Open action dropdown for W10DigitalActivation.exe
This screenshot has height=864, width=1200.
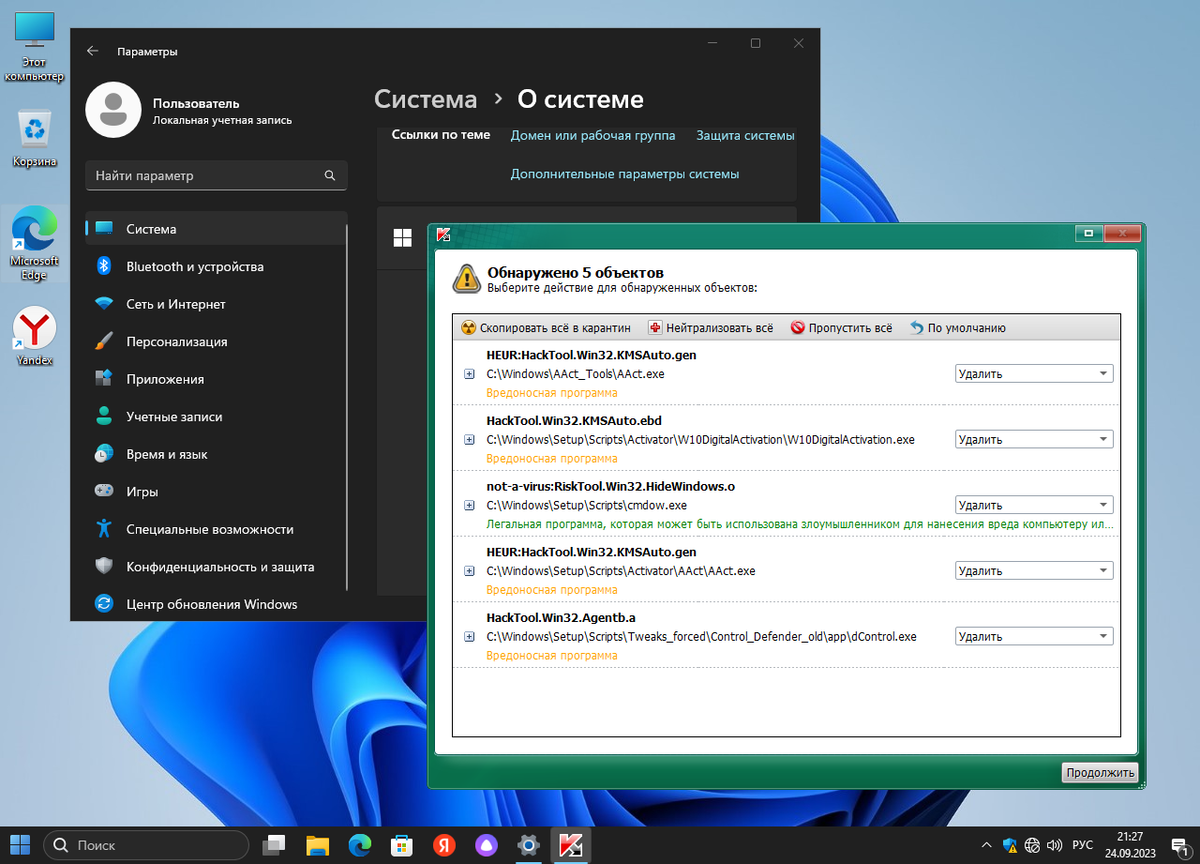click(x=1033, y=439)
